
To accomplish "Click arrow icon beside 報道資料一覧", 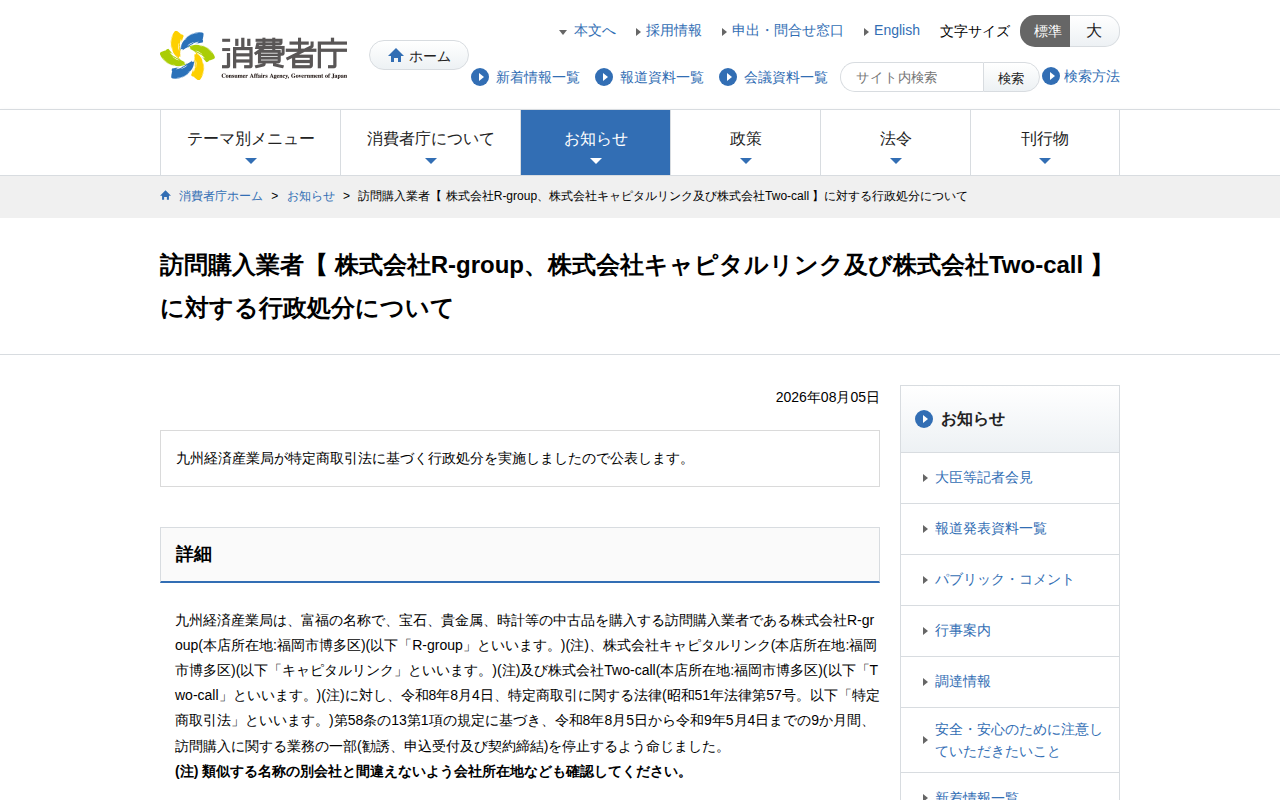I will 604,77.
